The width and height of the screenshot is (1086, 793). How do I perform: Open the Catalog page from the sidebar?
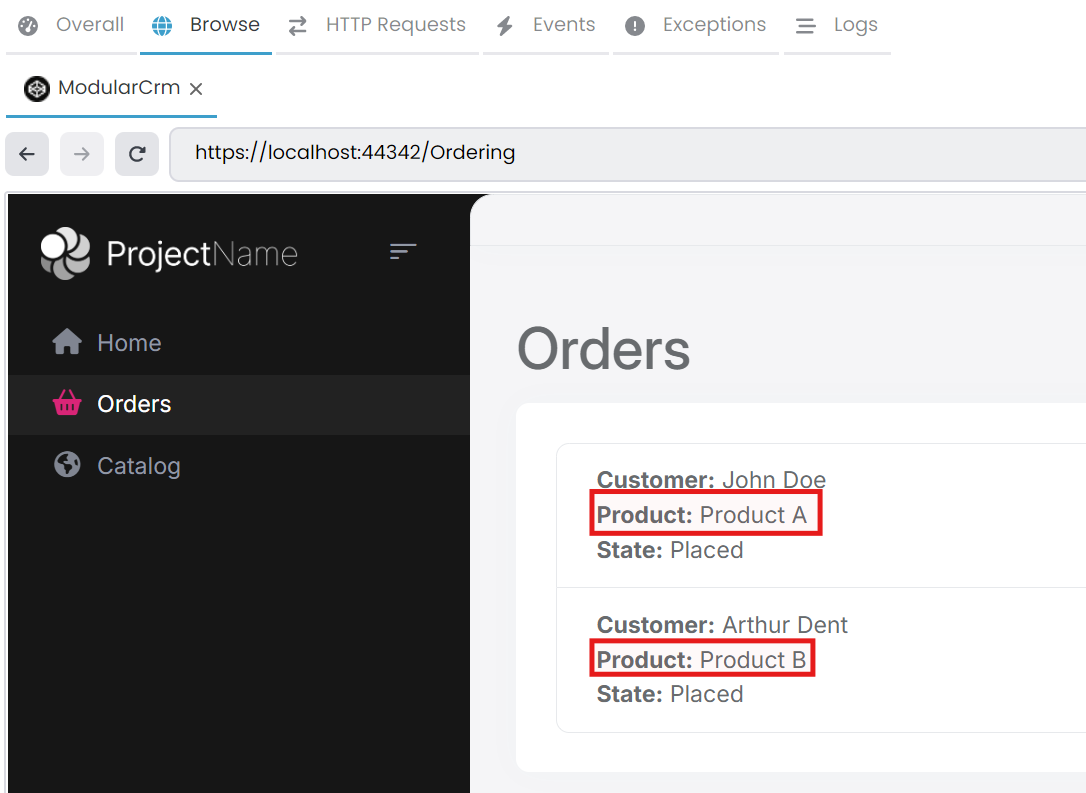[x=139, y=465]
